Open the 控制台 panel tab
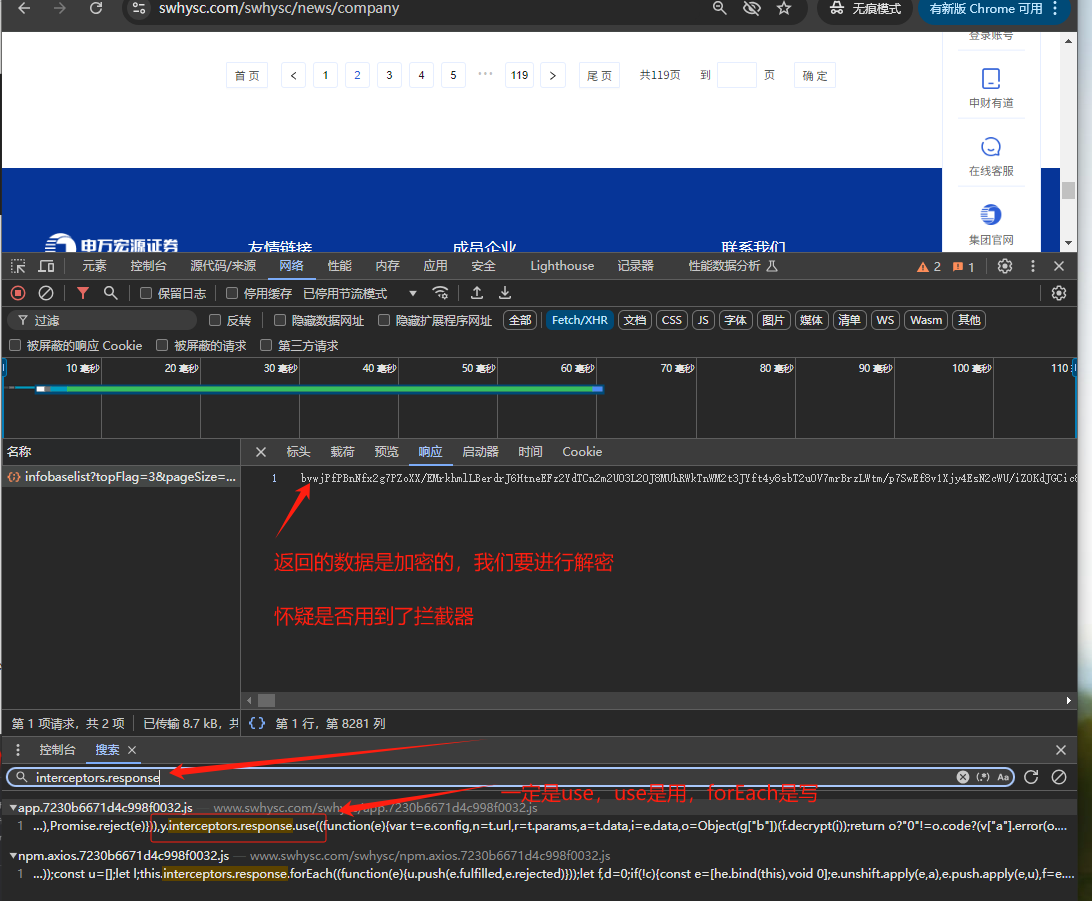The image size is (1092, 901). tap(148, 266)
